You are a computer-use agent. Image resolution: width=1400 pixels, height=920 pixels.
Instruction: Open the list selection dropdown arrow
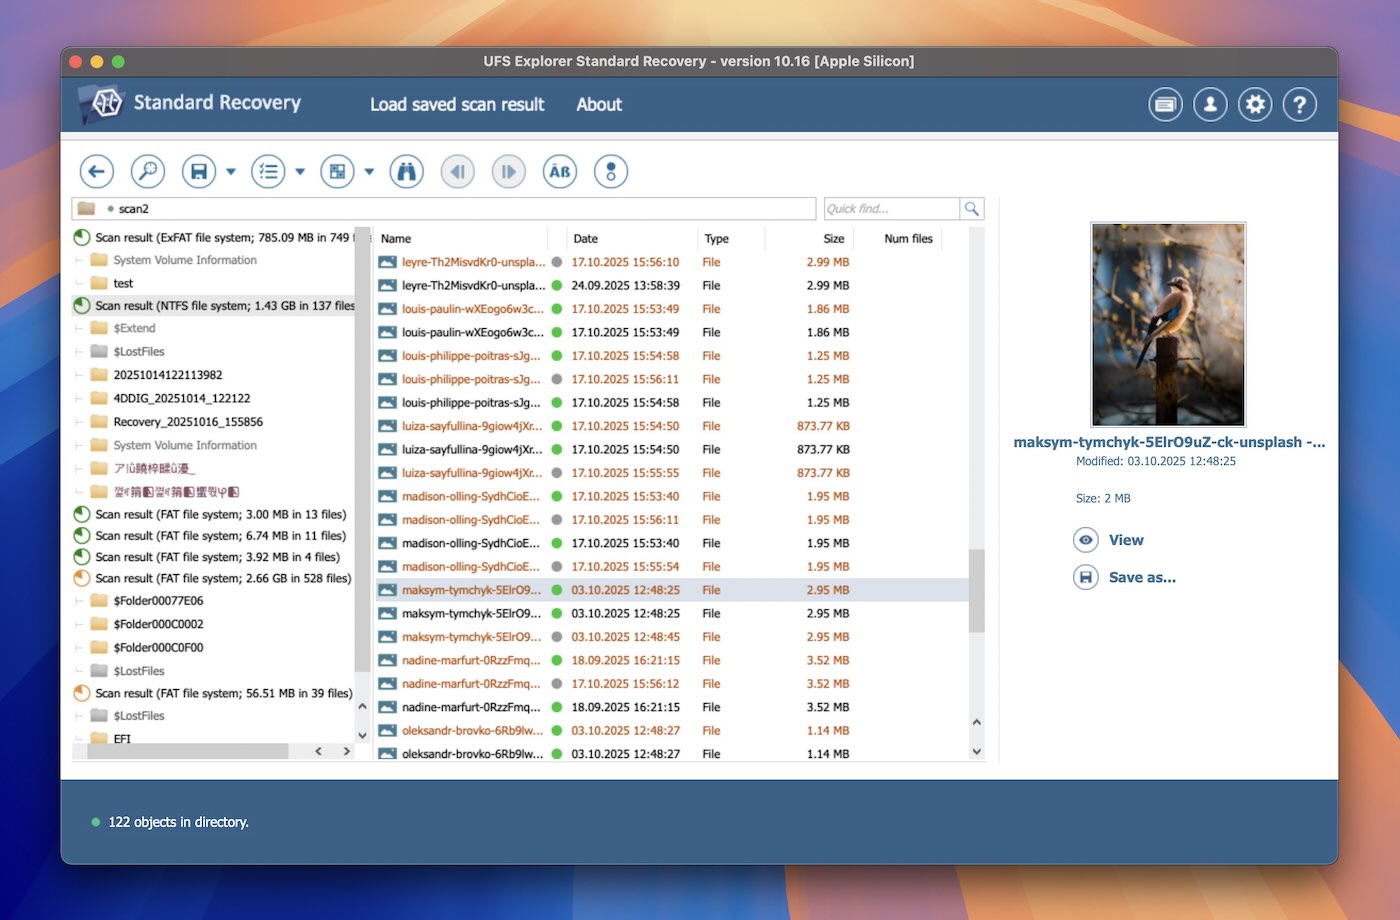coord(300,172)
